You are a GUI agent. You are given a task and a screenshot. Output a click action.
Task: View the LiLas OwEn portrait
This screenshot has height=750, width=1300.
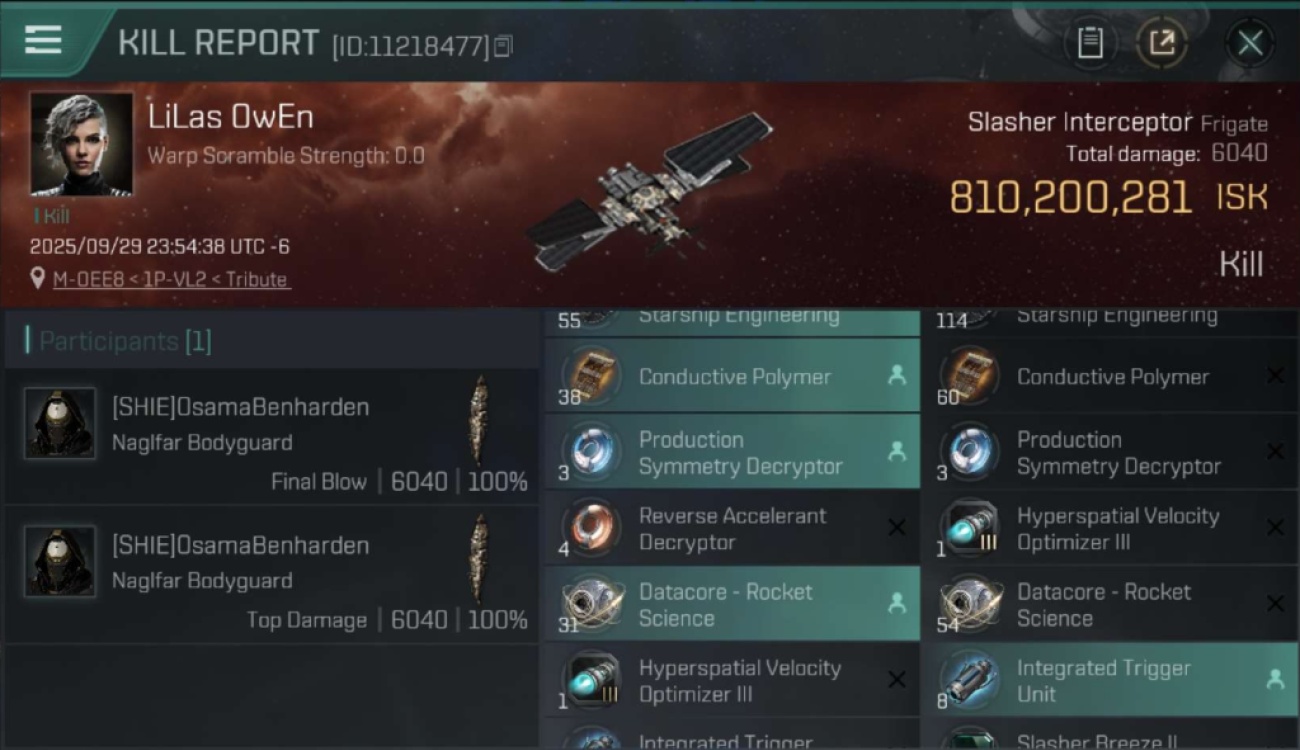(x=81, y=144)
